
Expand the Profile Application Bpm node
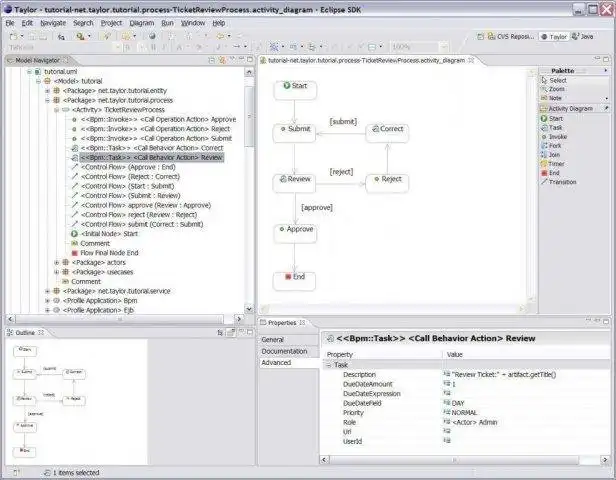(47, 300)
